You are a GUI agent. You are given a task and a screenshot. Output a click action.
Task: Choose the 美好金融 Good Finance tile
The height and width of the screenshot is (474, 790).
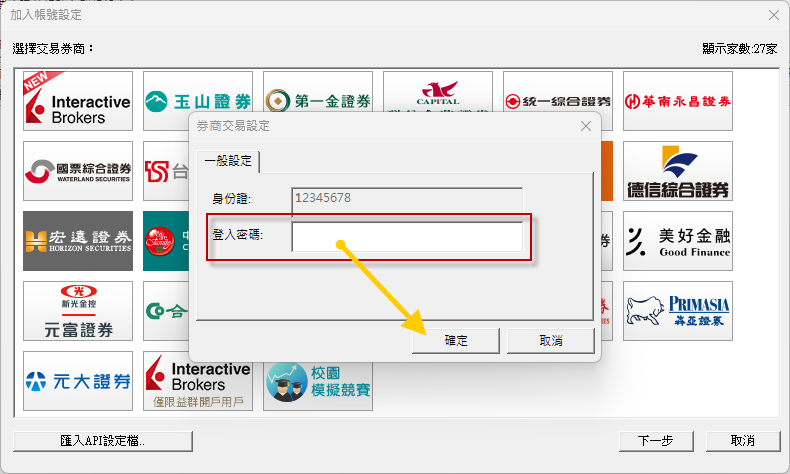pos(678,241)
